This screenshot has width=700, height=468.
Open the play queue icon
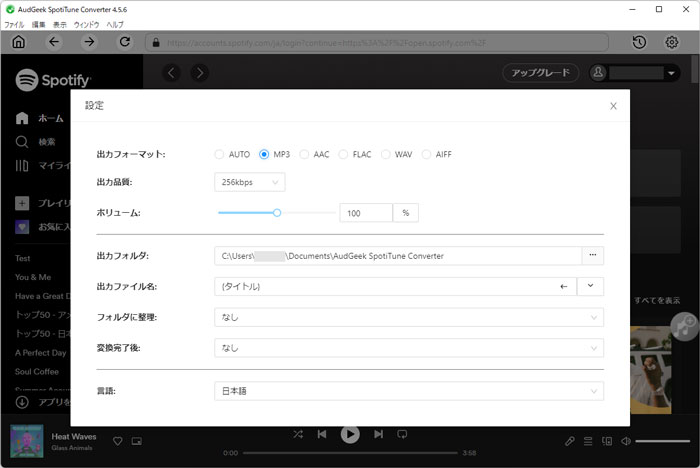pos(588,441)
